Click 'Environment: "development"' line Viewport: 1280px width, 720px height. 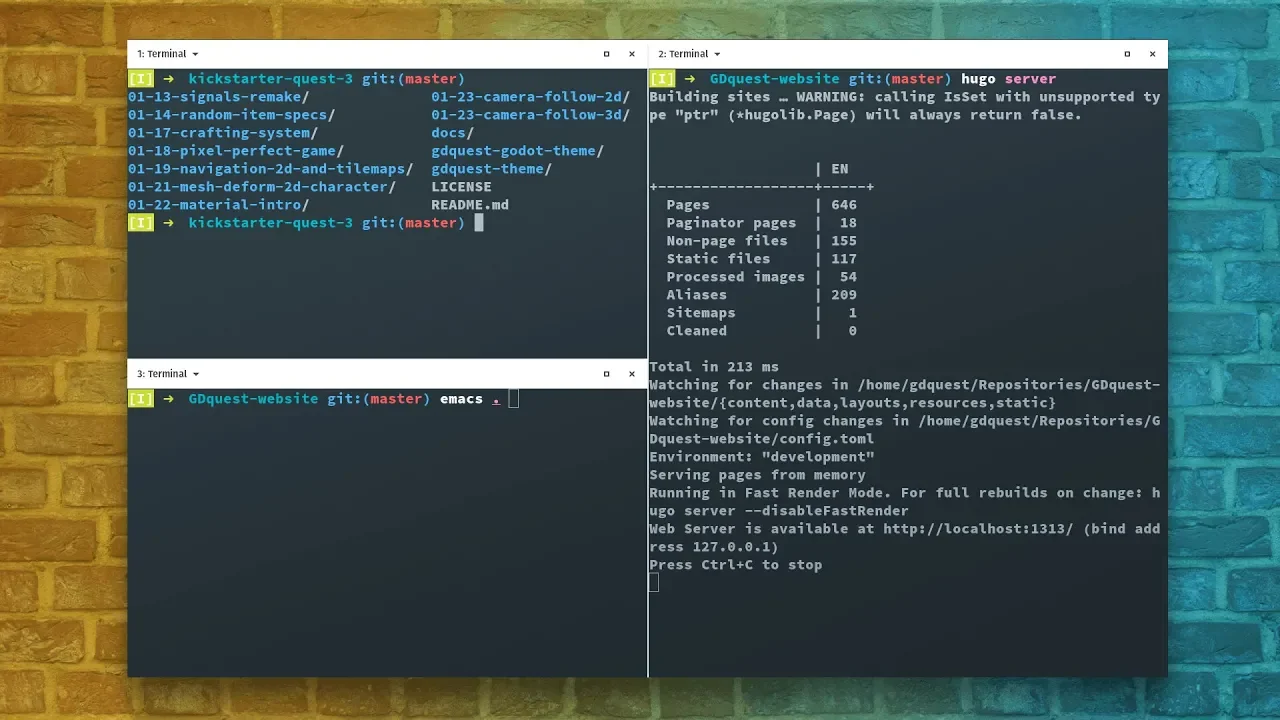[762, 457]
